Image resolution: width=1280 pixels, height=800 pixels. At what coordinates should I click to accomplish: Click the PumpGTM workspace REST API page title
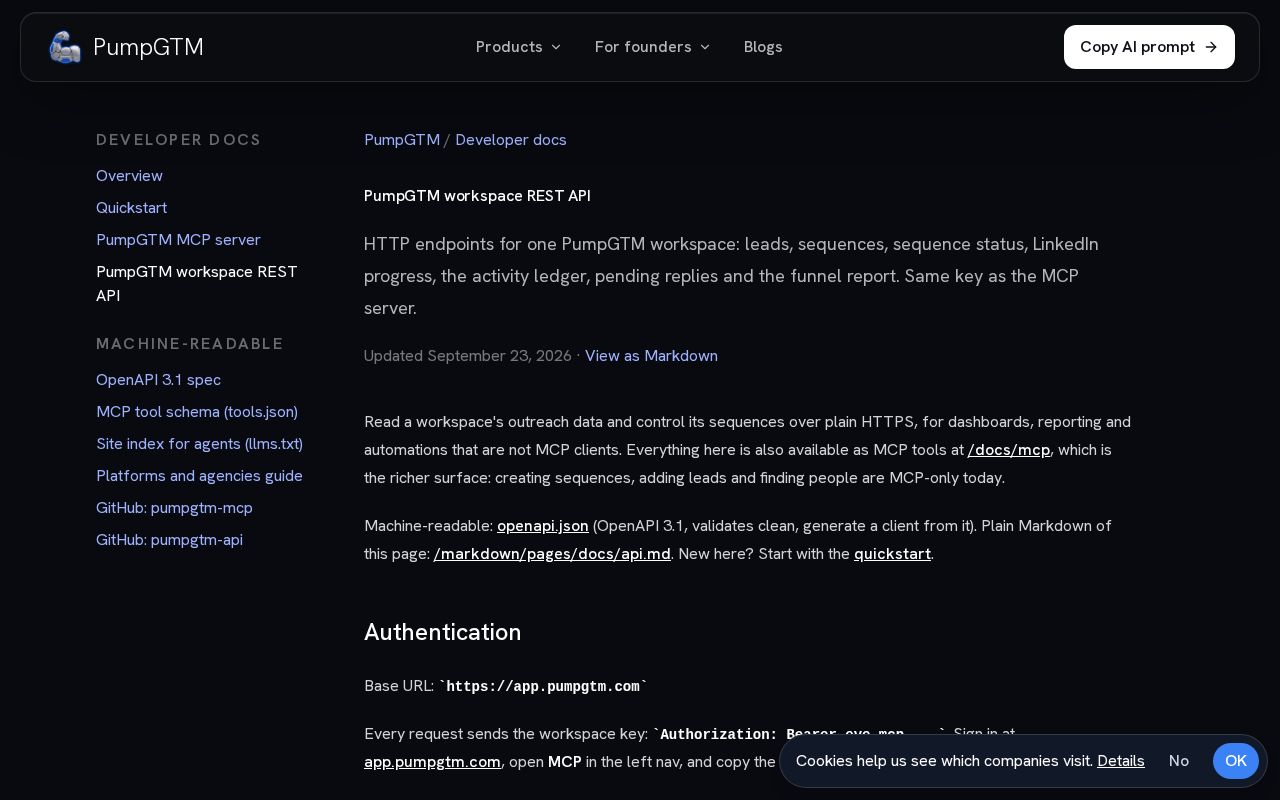477,196
